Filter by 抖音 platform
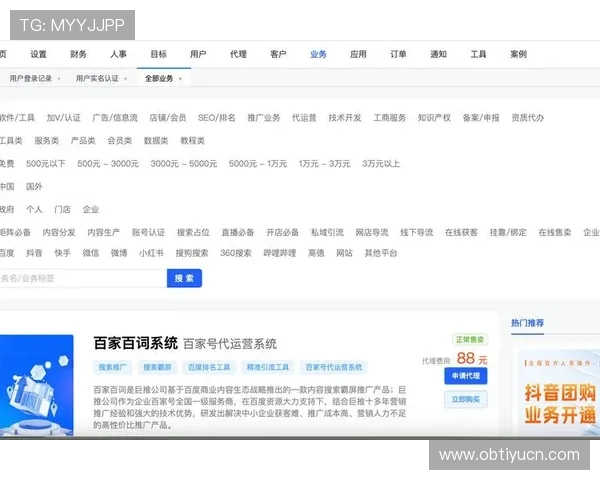 point(34,253)
